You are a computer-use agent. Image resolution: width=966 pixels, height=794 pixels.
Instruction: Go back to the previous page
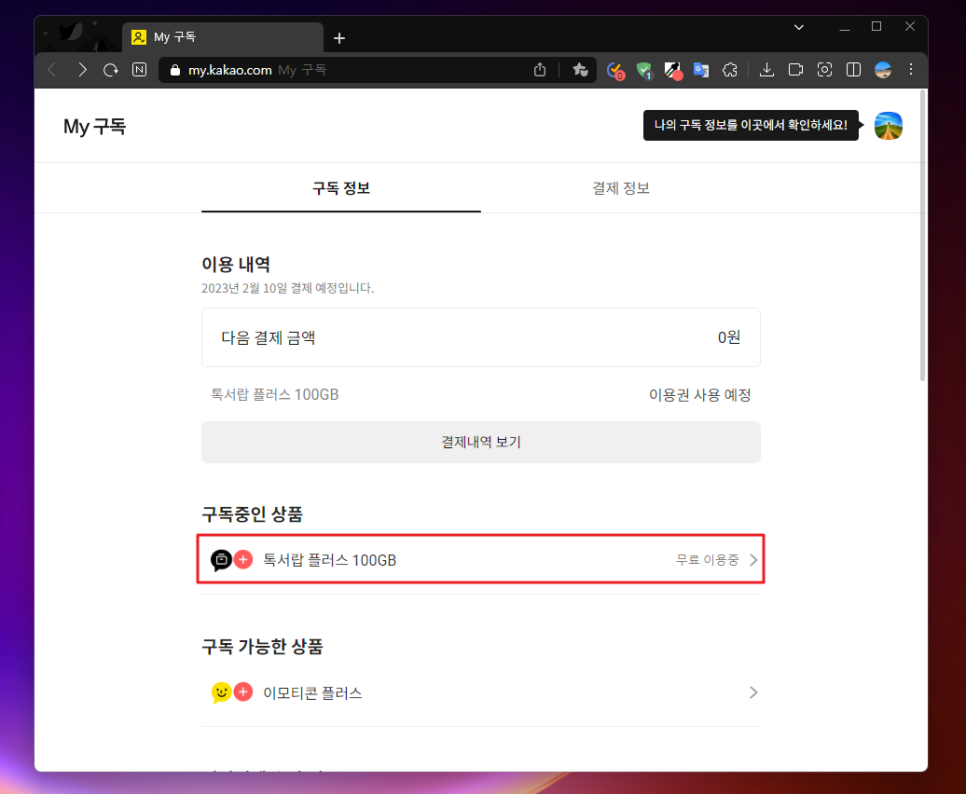tap(52, 70)
